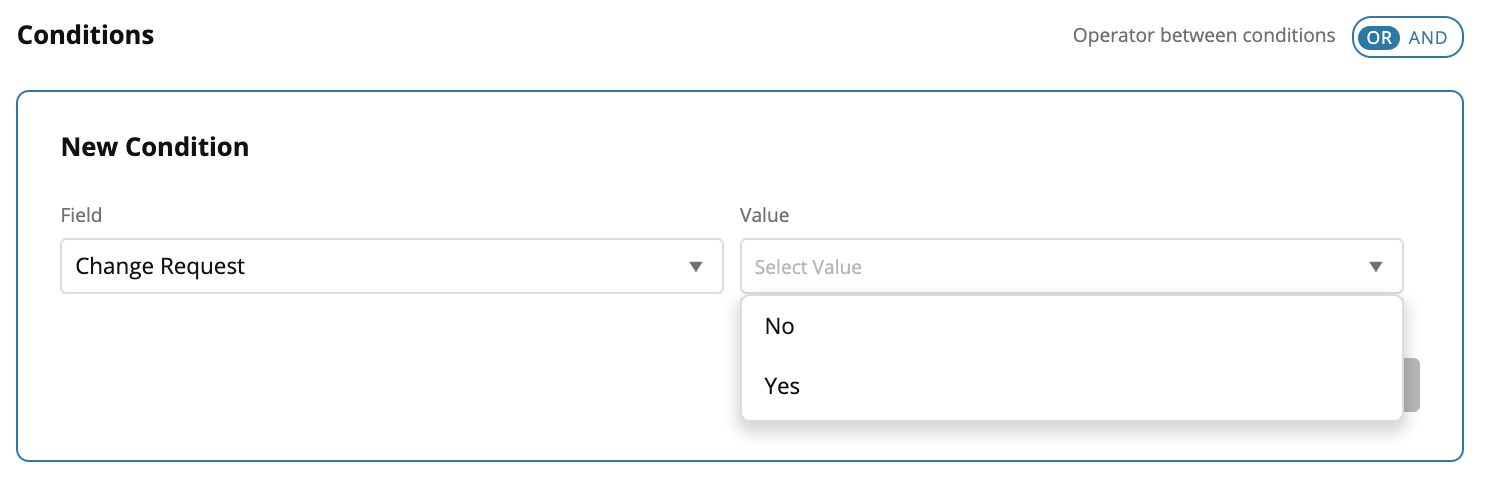Click the Select Value placeholder text
Image resolution: width=1494 pixels, height=498 pixels.
[808, 267]
